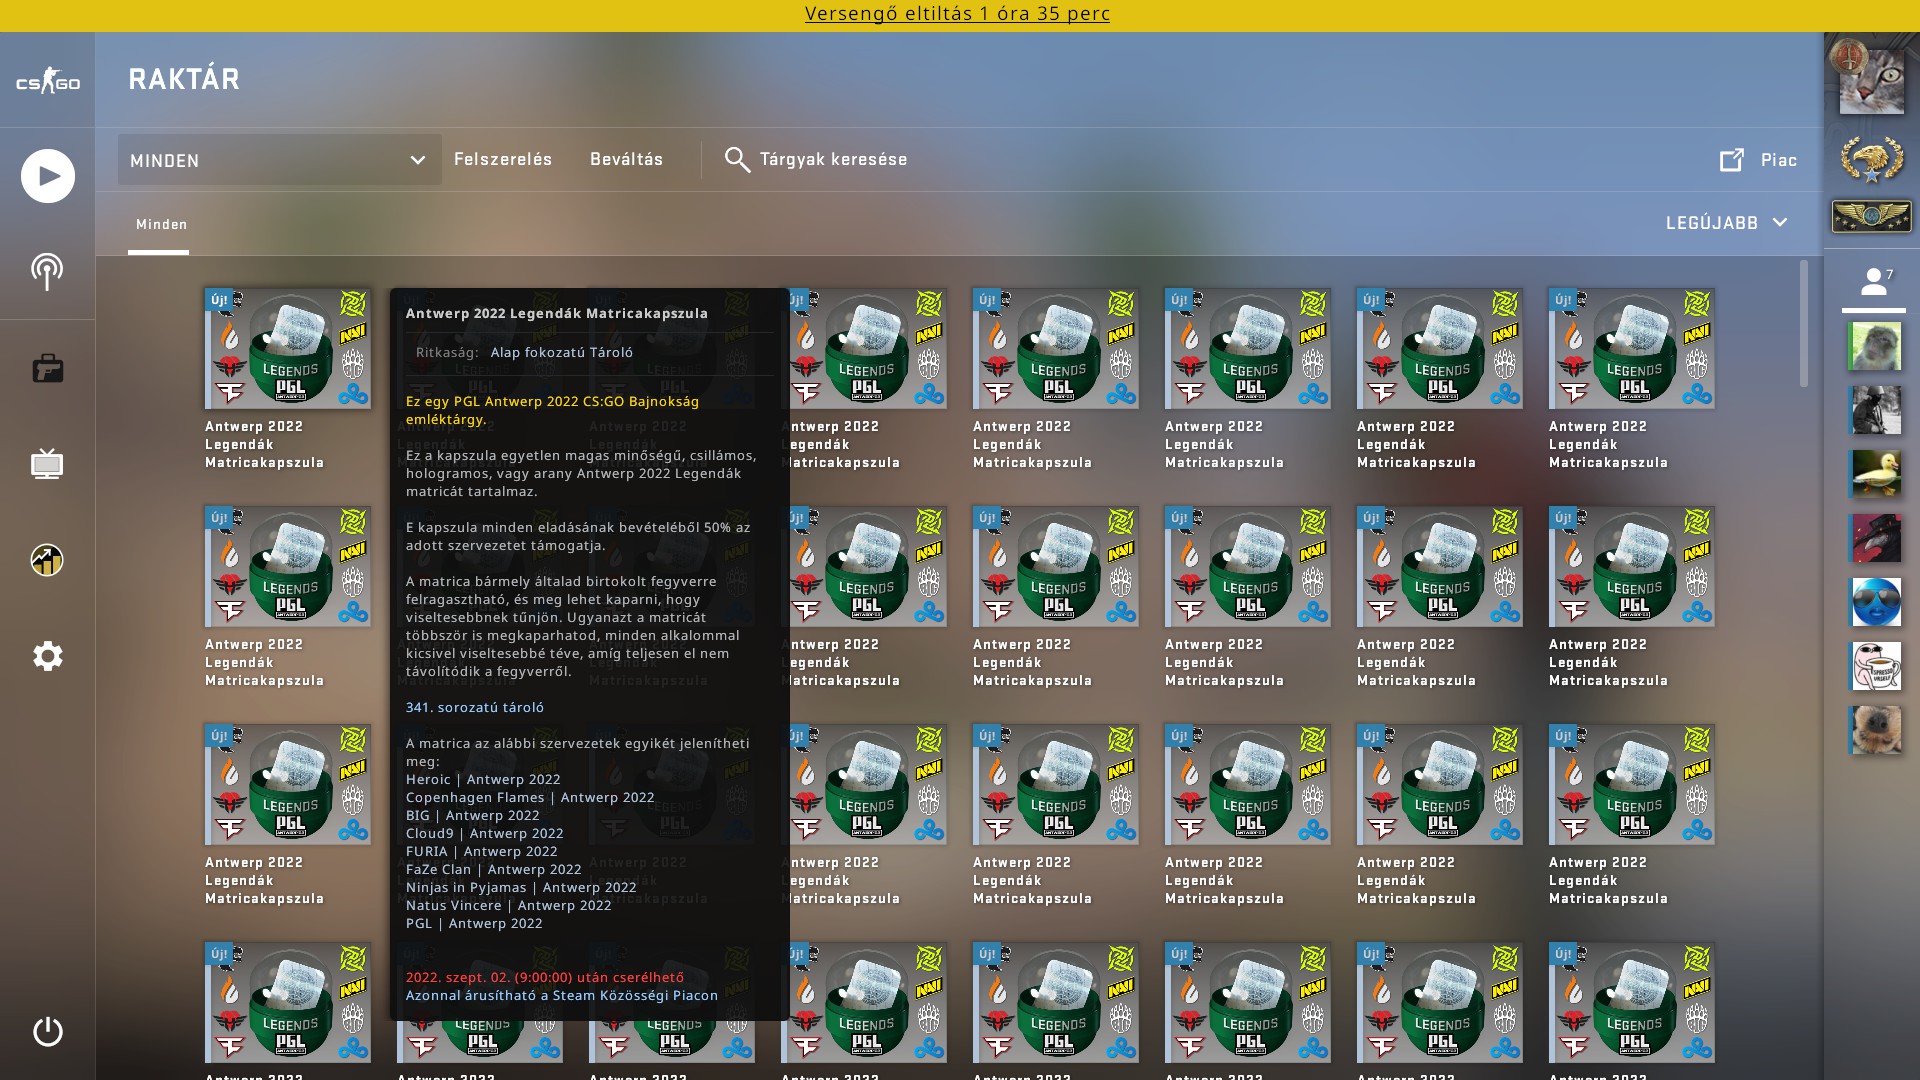Click the Versengő eltiltás banner link
Image resolution: width=1920 pixels, height=1080 pixels.
click(957, 14)
